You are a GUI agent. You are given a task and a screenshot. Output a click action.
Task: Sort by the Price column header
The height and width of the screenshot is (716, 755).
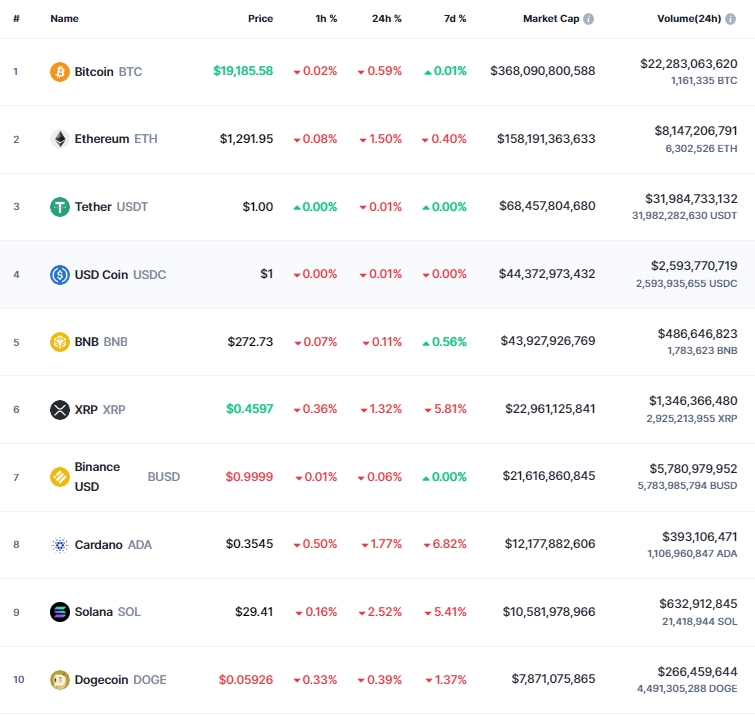click(x=260, y=19)
